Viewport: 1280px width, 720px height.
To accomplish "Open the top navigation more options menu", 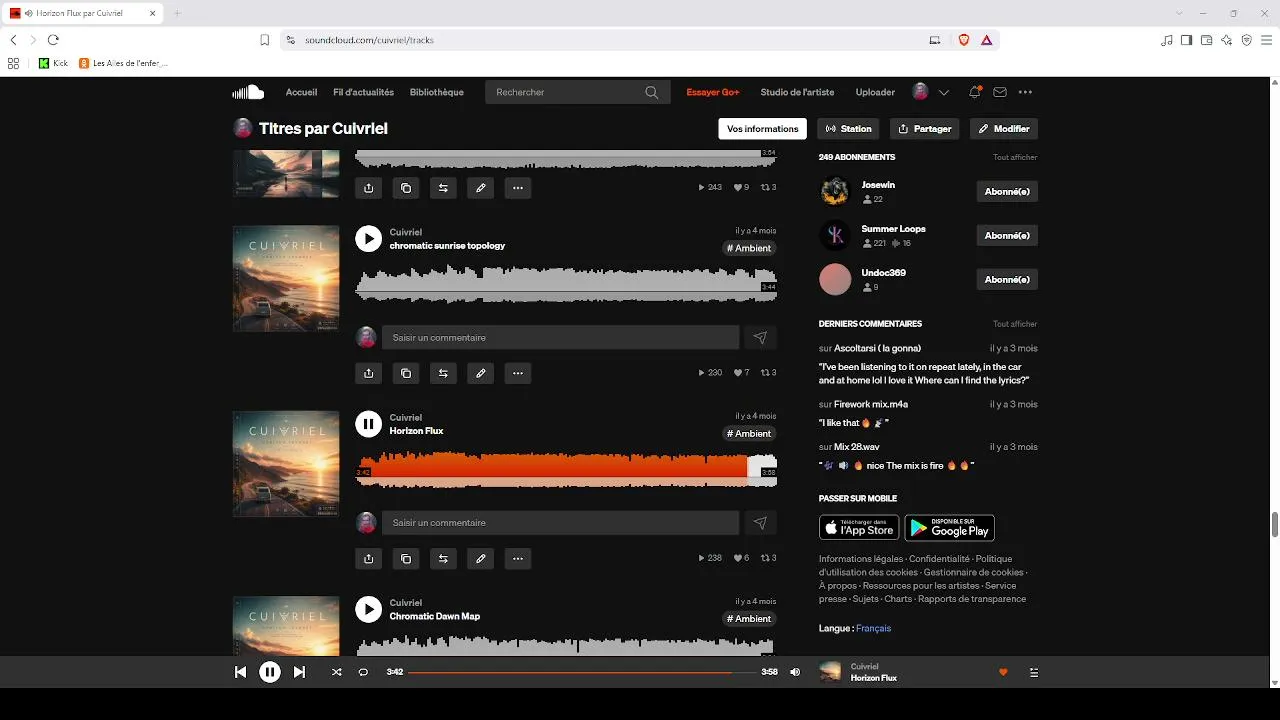I will tap(1025, 92).
